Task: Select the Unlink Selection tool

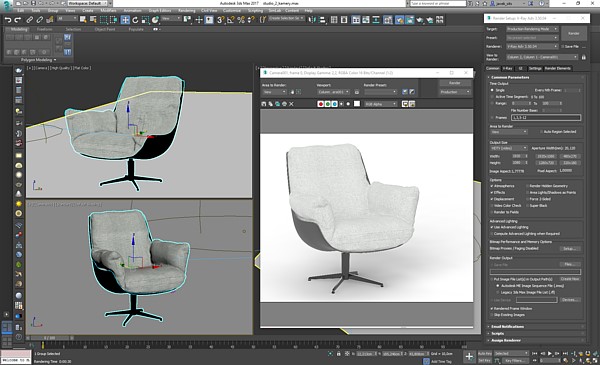Action: (x=39, y=20)
